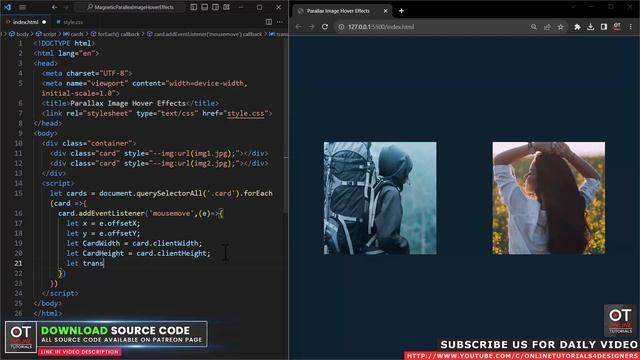Click the share page icon in address bar
640x360 pixels.
pyautogui.click(x=547, y=27)
